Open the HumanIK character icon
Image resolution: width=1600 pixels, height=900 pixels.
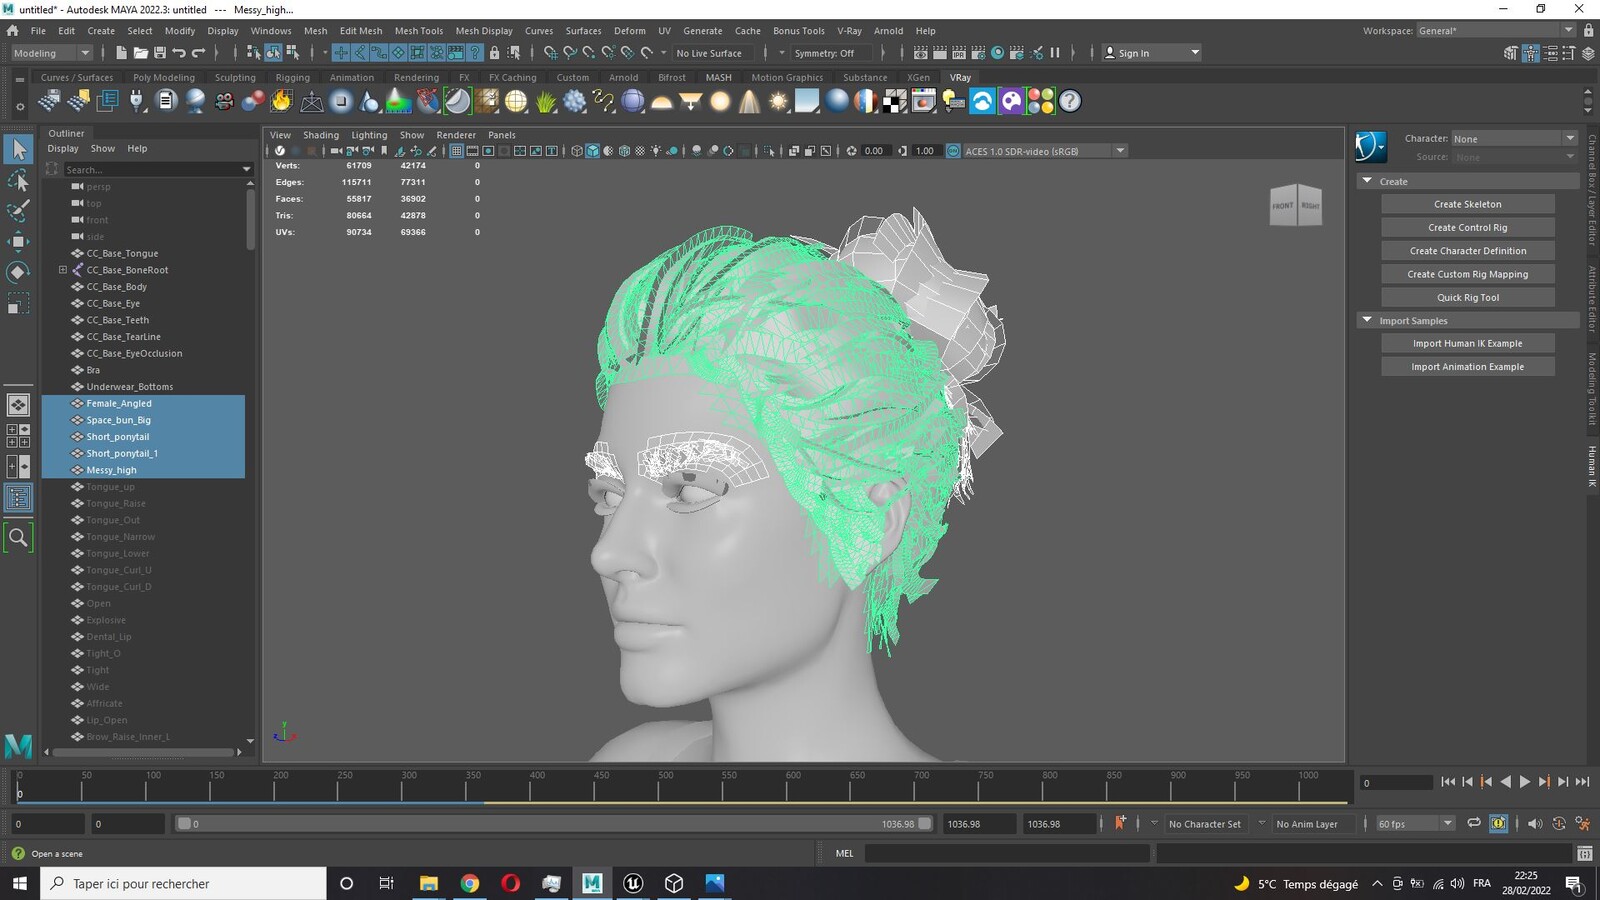pos(1371,147)
